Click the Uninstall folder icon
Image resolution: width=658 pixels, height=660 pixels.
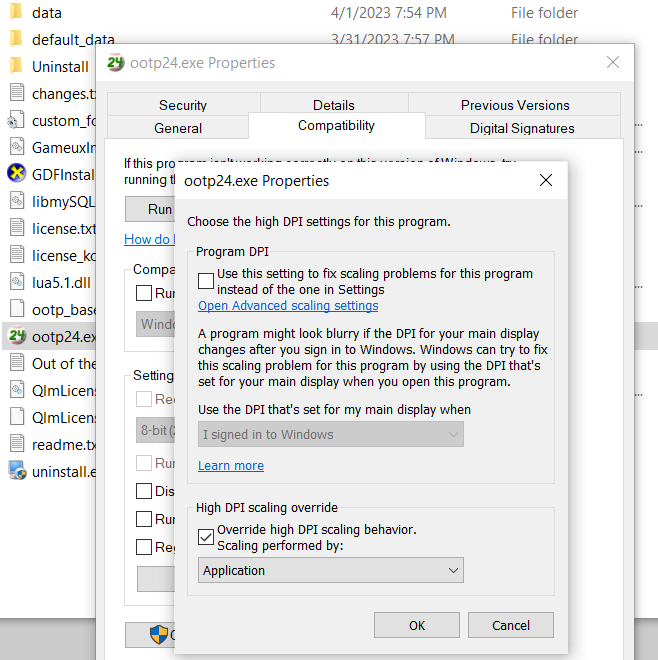(16, 66)
